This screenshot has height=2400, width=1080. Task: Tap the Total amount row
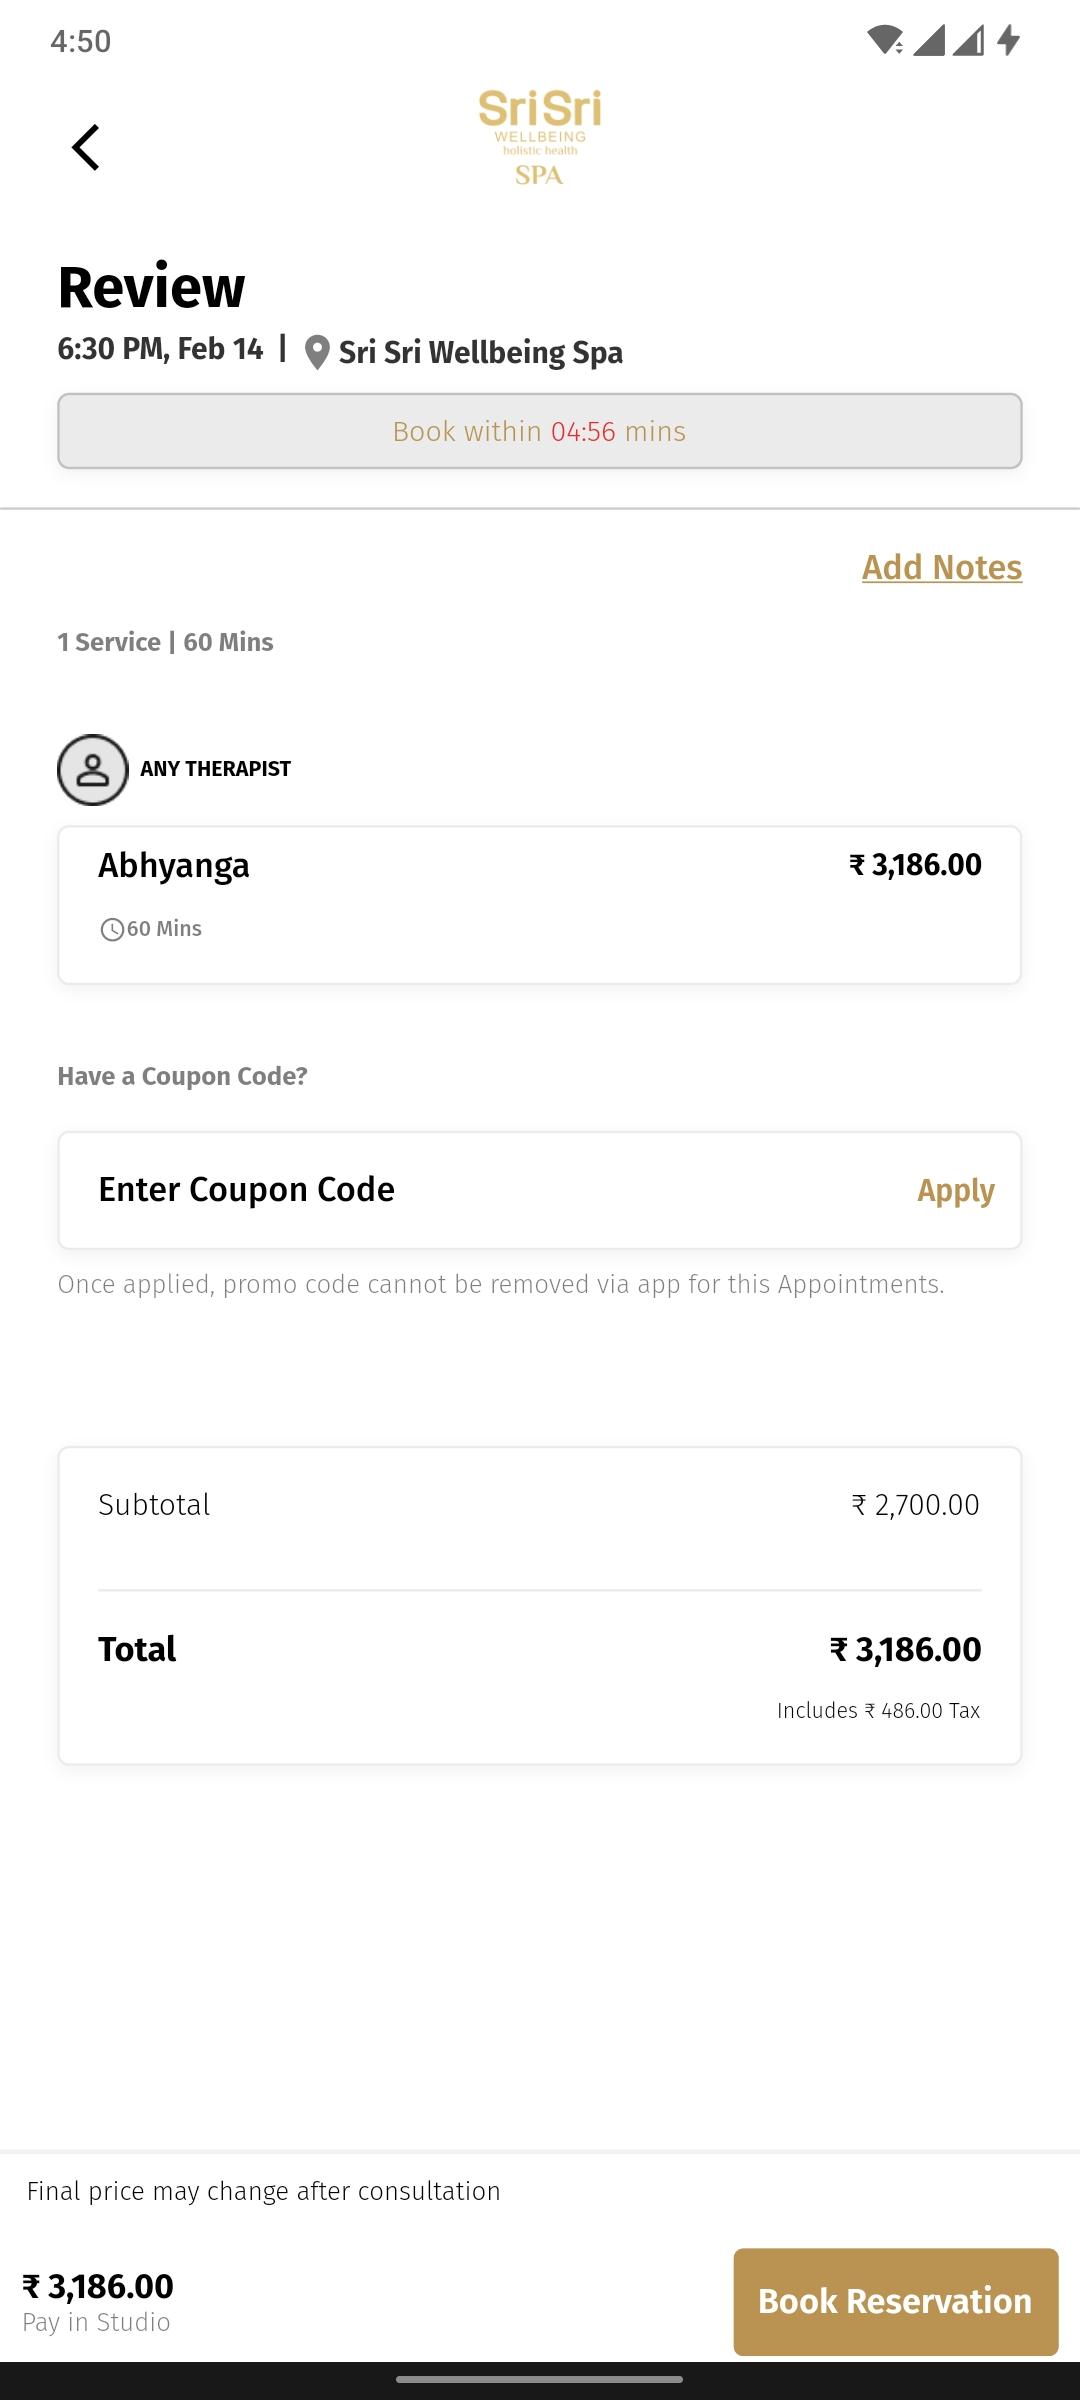[540, 1649]
